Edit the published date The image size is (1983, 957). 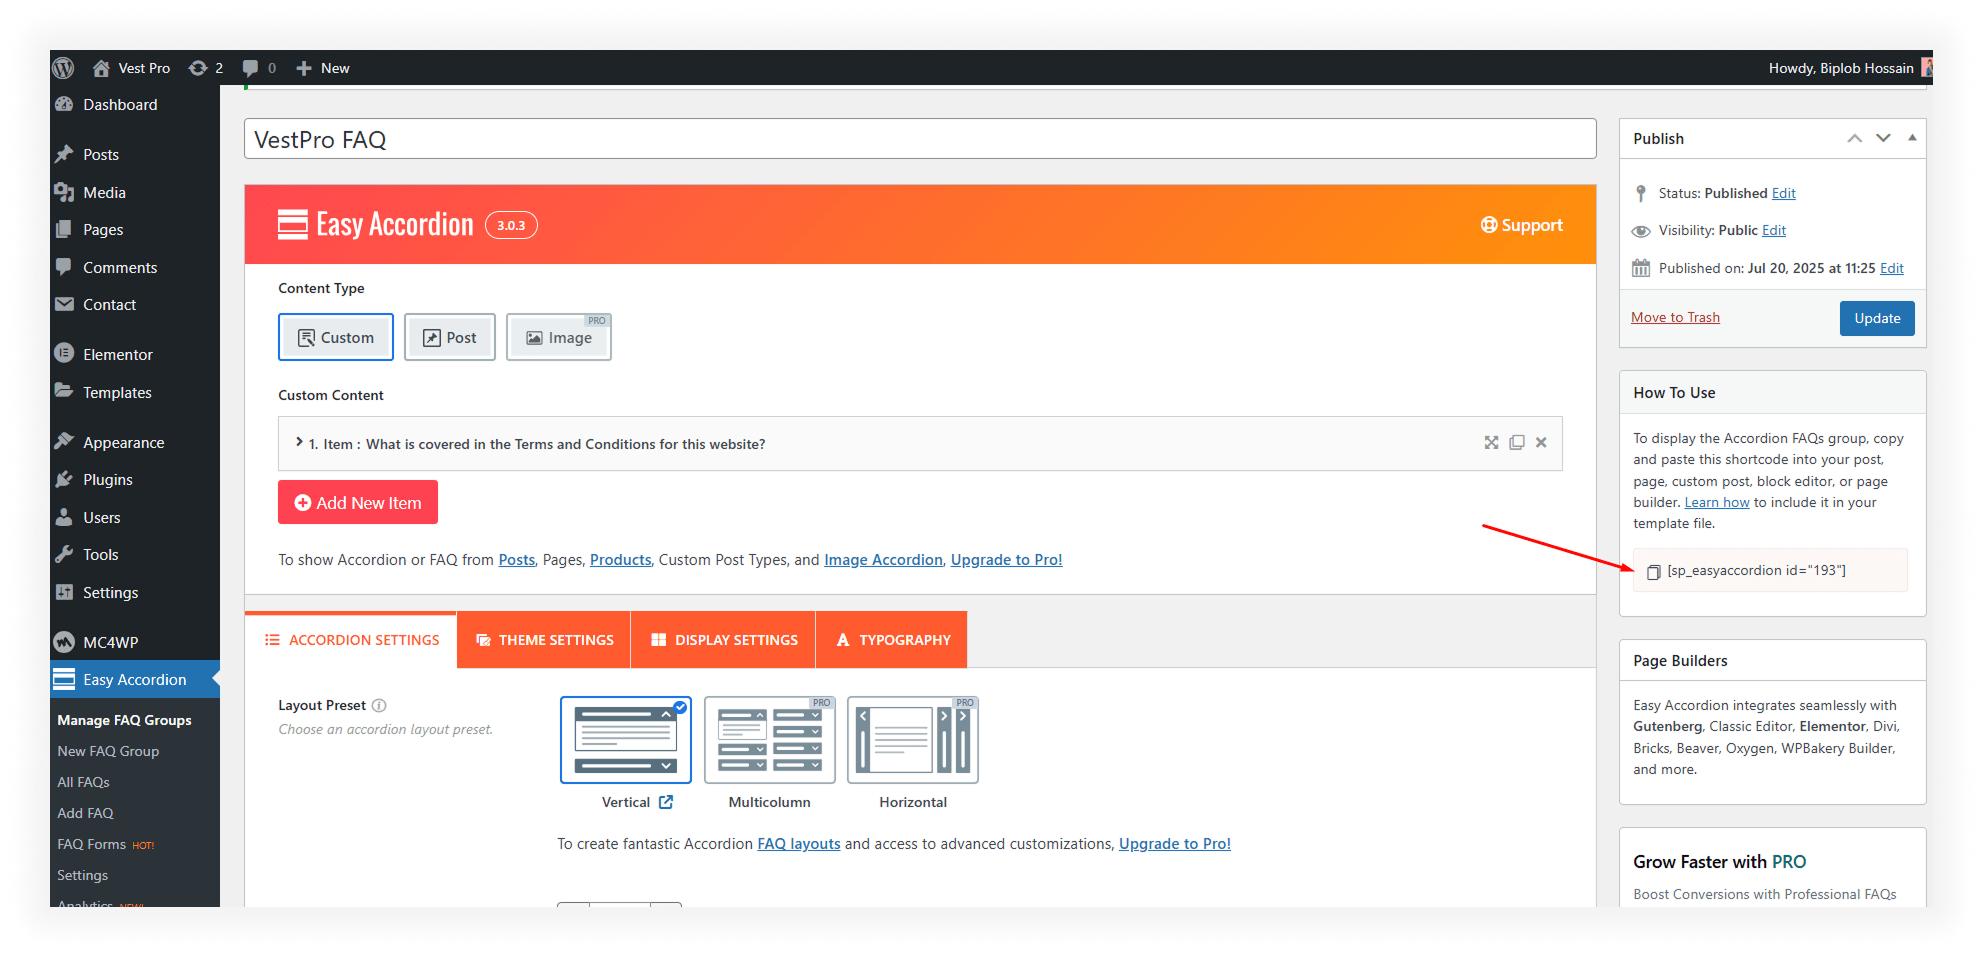click(x=1891, y=268)
